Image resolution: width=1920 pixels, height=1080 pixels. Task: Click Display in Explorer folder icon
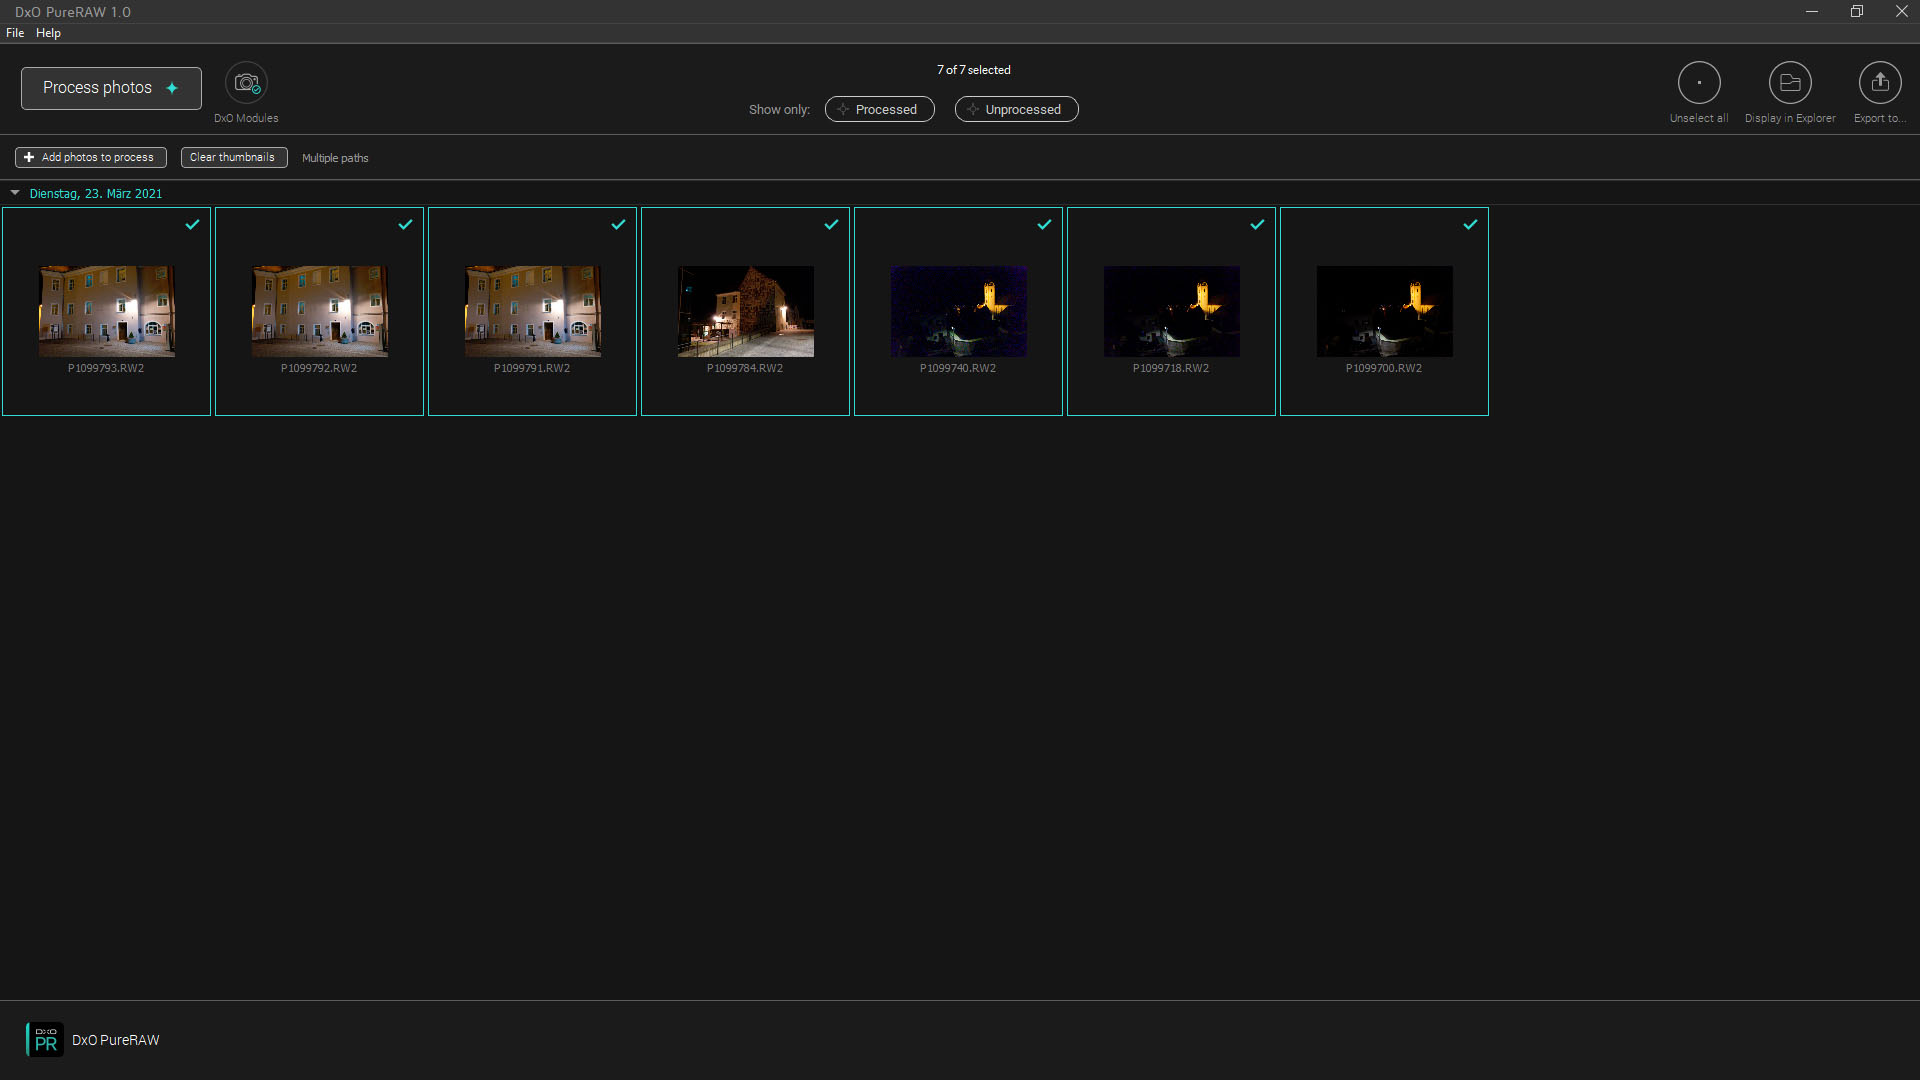coord(1790,83)
